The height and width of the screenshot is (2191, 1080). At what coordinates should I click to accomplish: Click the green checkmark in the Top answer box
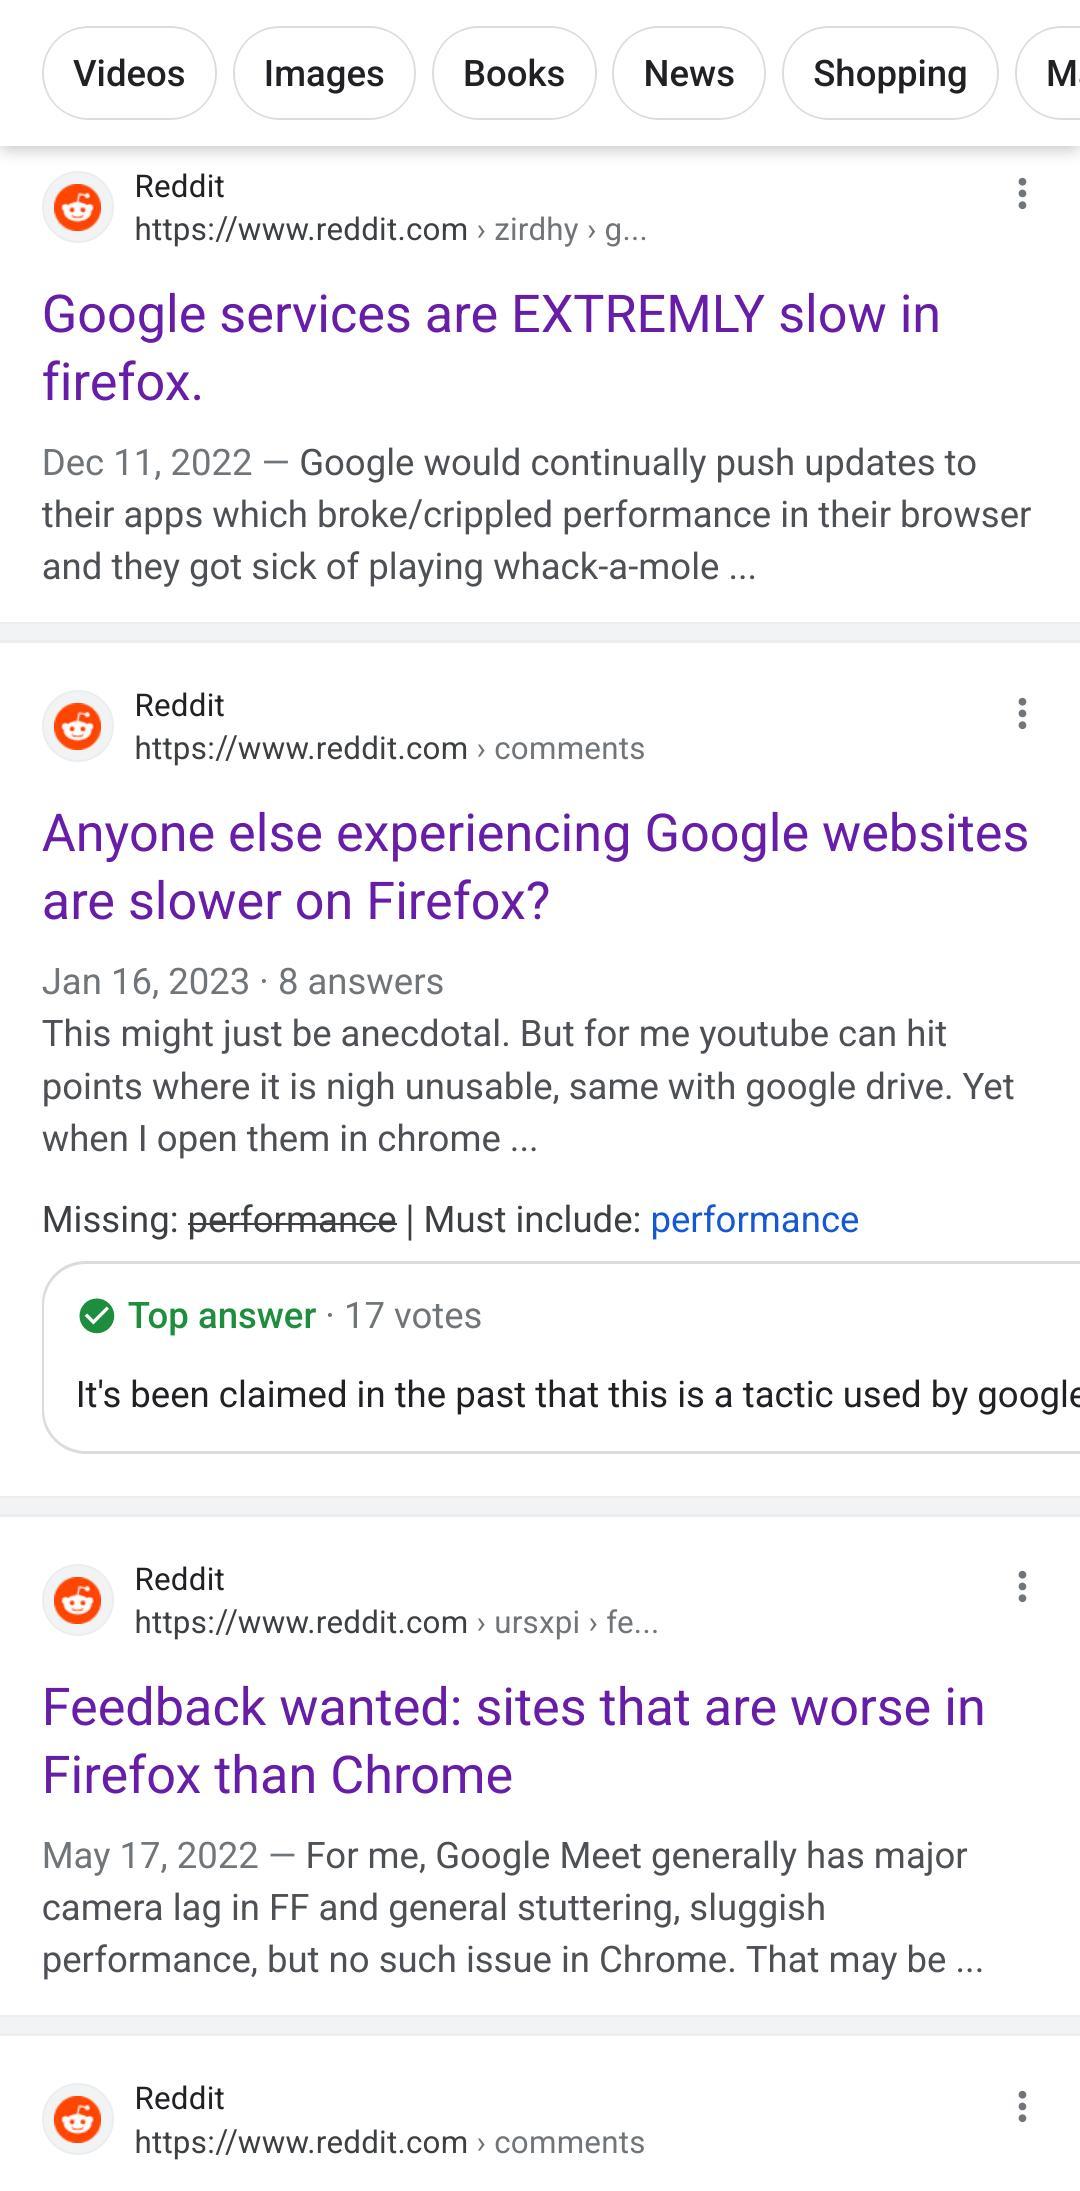[95, 1316]
